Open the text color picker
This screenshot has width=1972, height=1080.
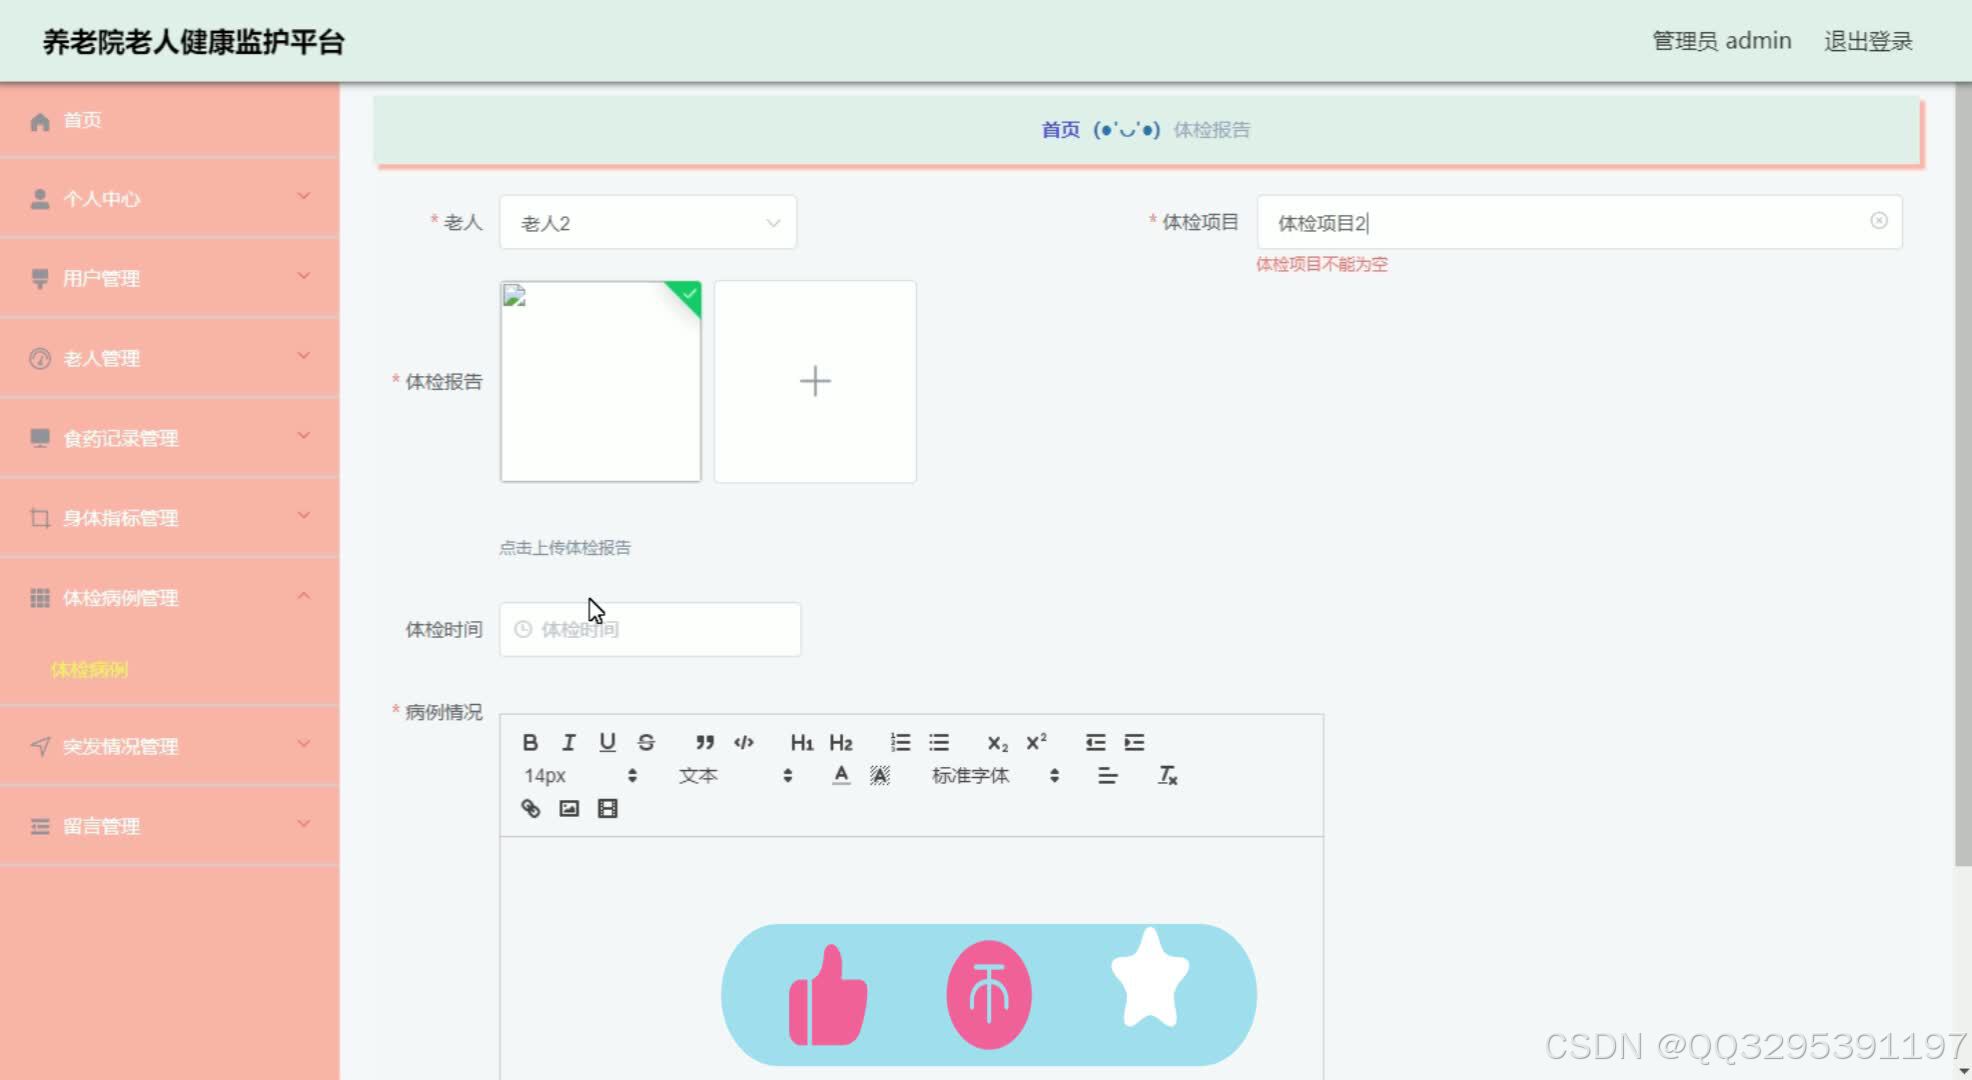841,775
